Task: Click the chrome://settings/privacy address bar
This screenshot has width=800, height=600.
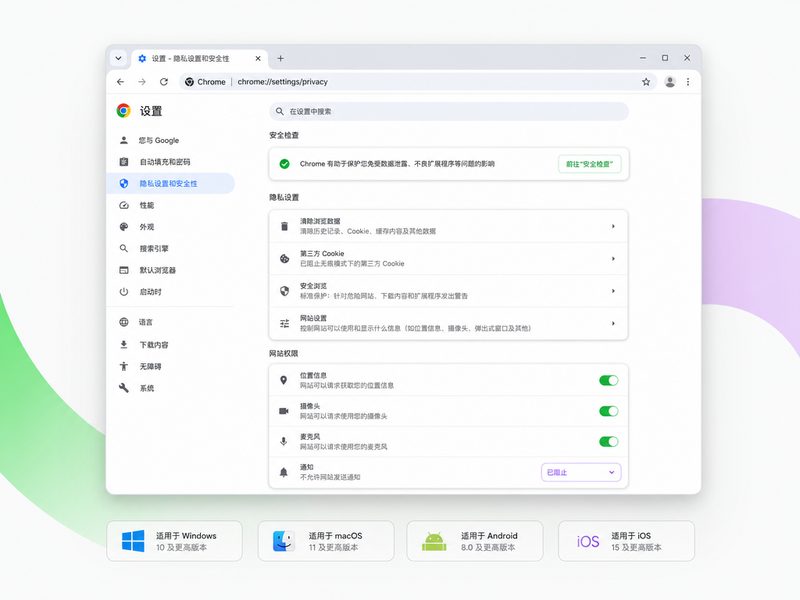Action: pyautogui.click(x=418, y=82)
